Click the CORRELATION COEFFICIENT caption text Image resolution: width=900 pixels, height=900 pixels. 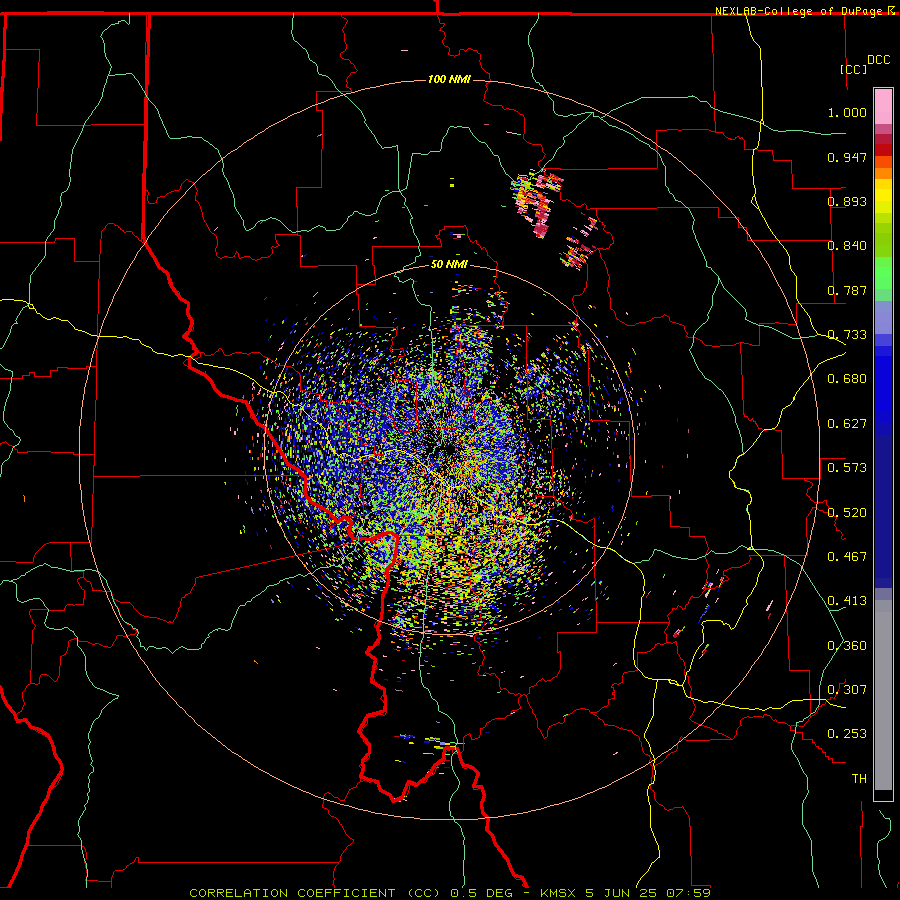(x=292, y=893)
